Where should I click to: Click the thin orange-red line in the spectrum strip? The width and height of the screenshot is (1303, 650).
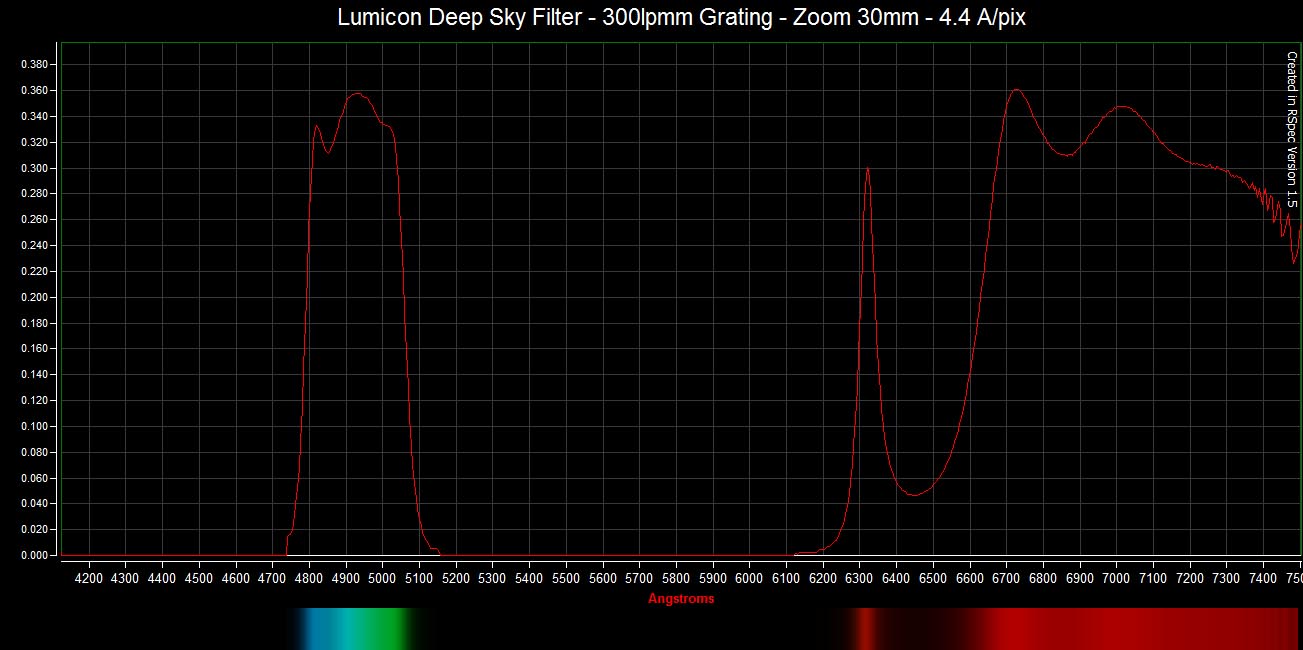point(866,627)
